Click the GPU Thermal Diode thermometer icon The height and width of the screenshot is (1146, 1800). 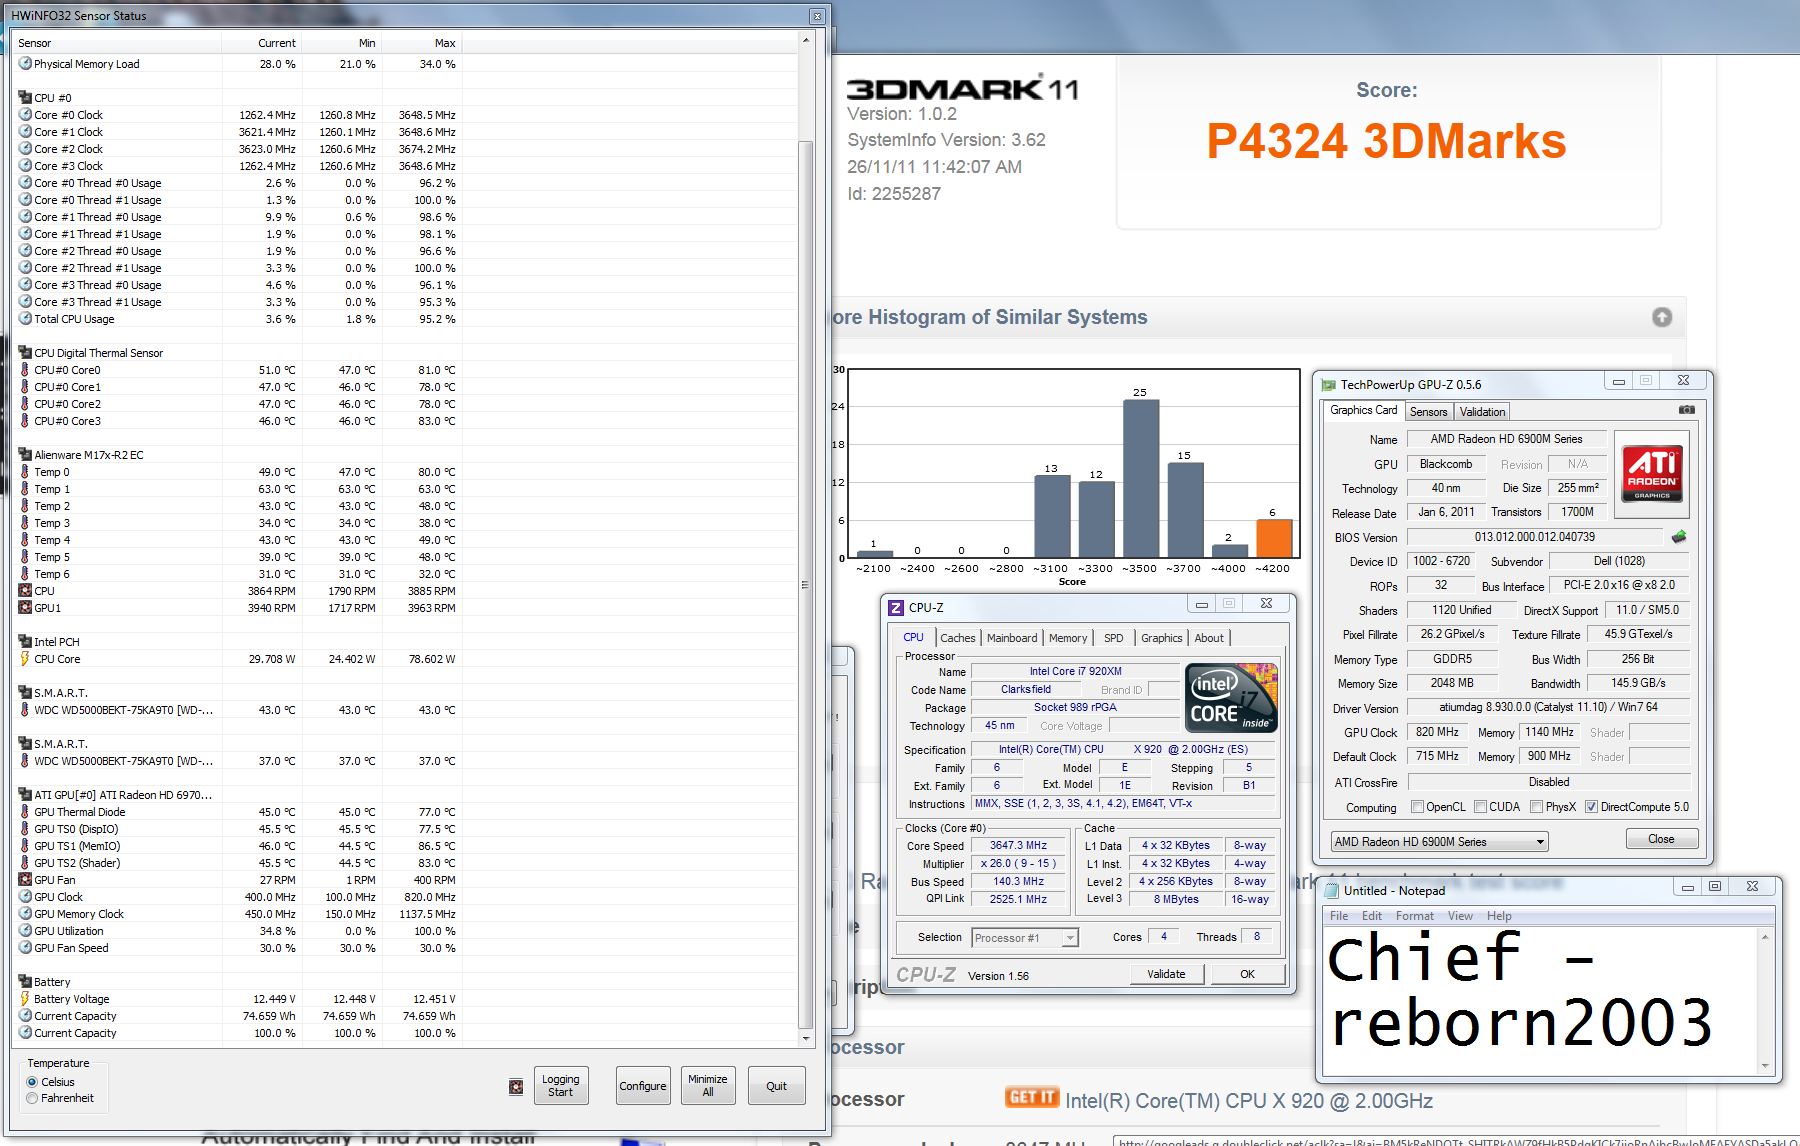25,812
